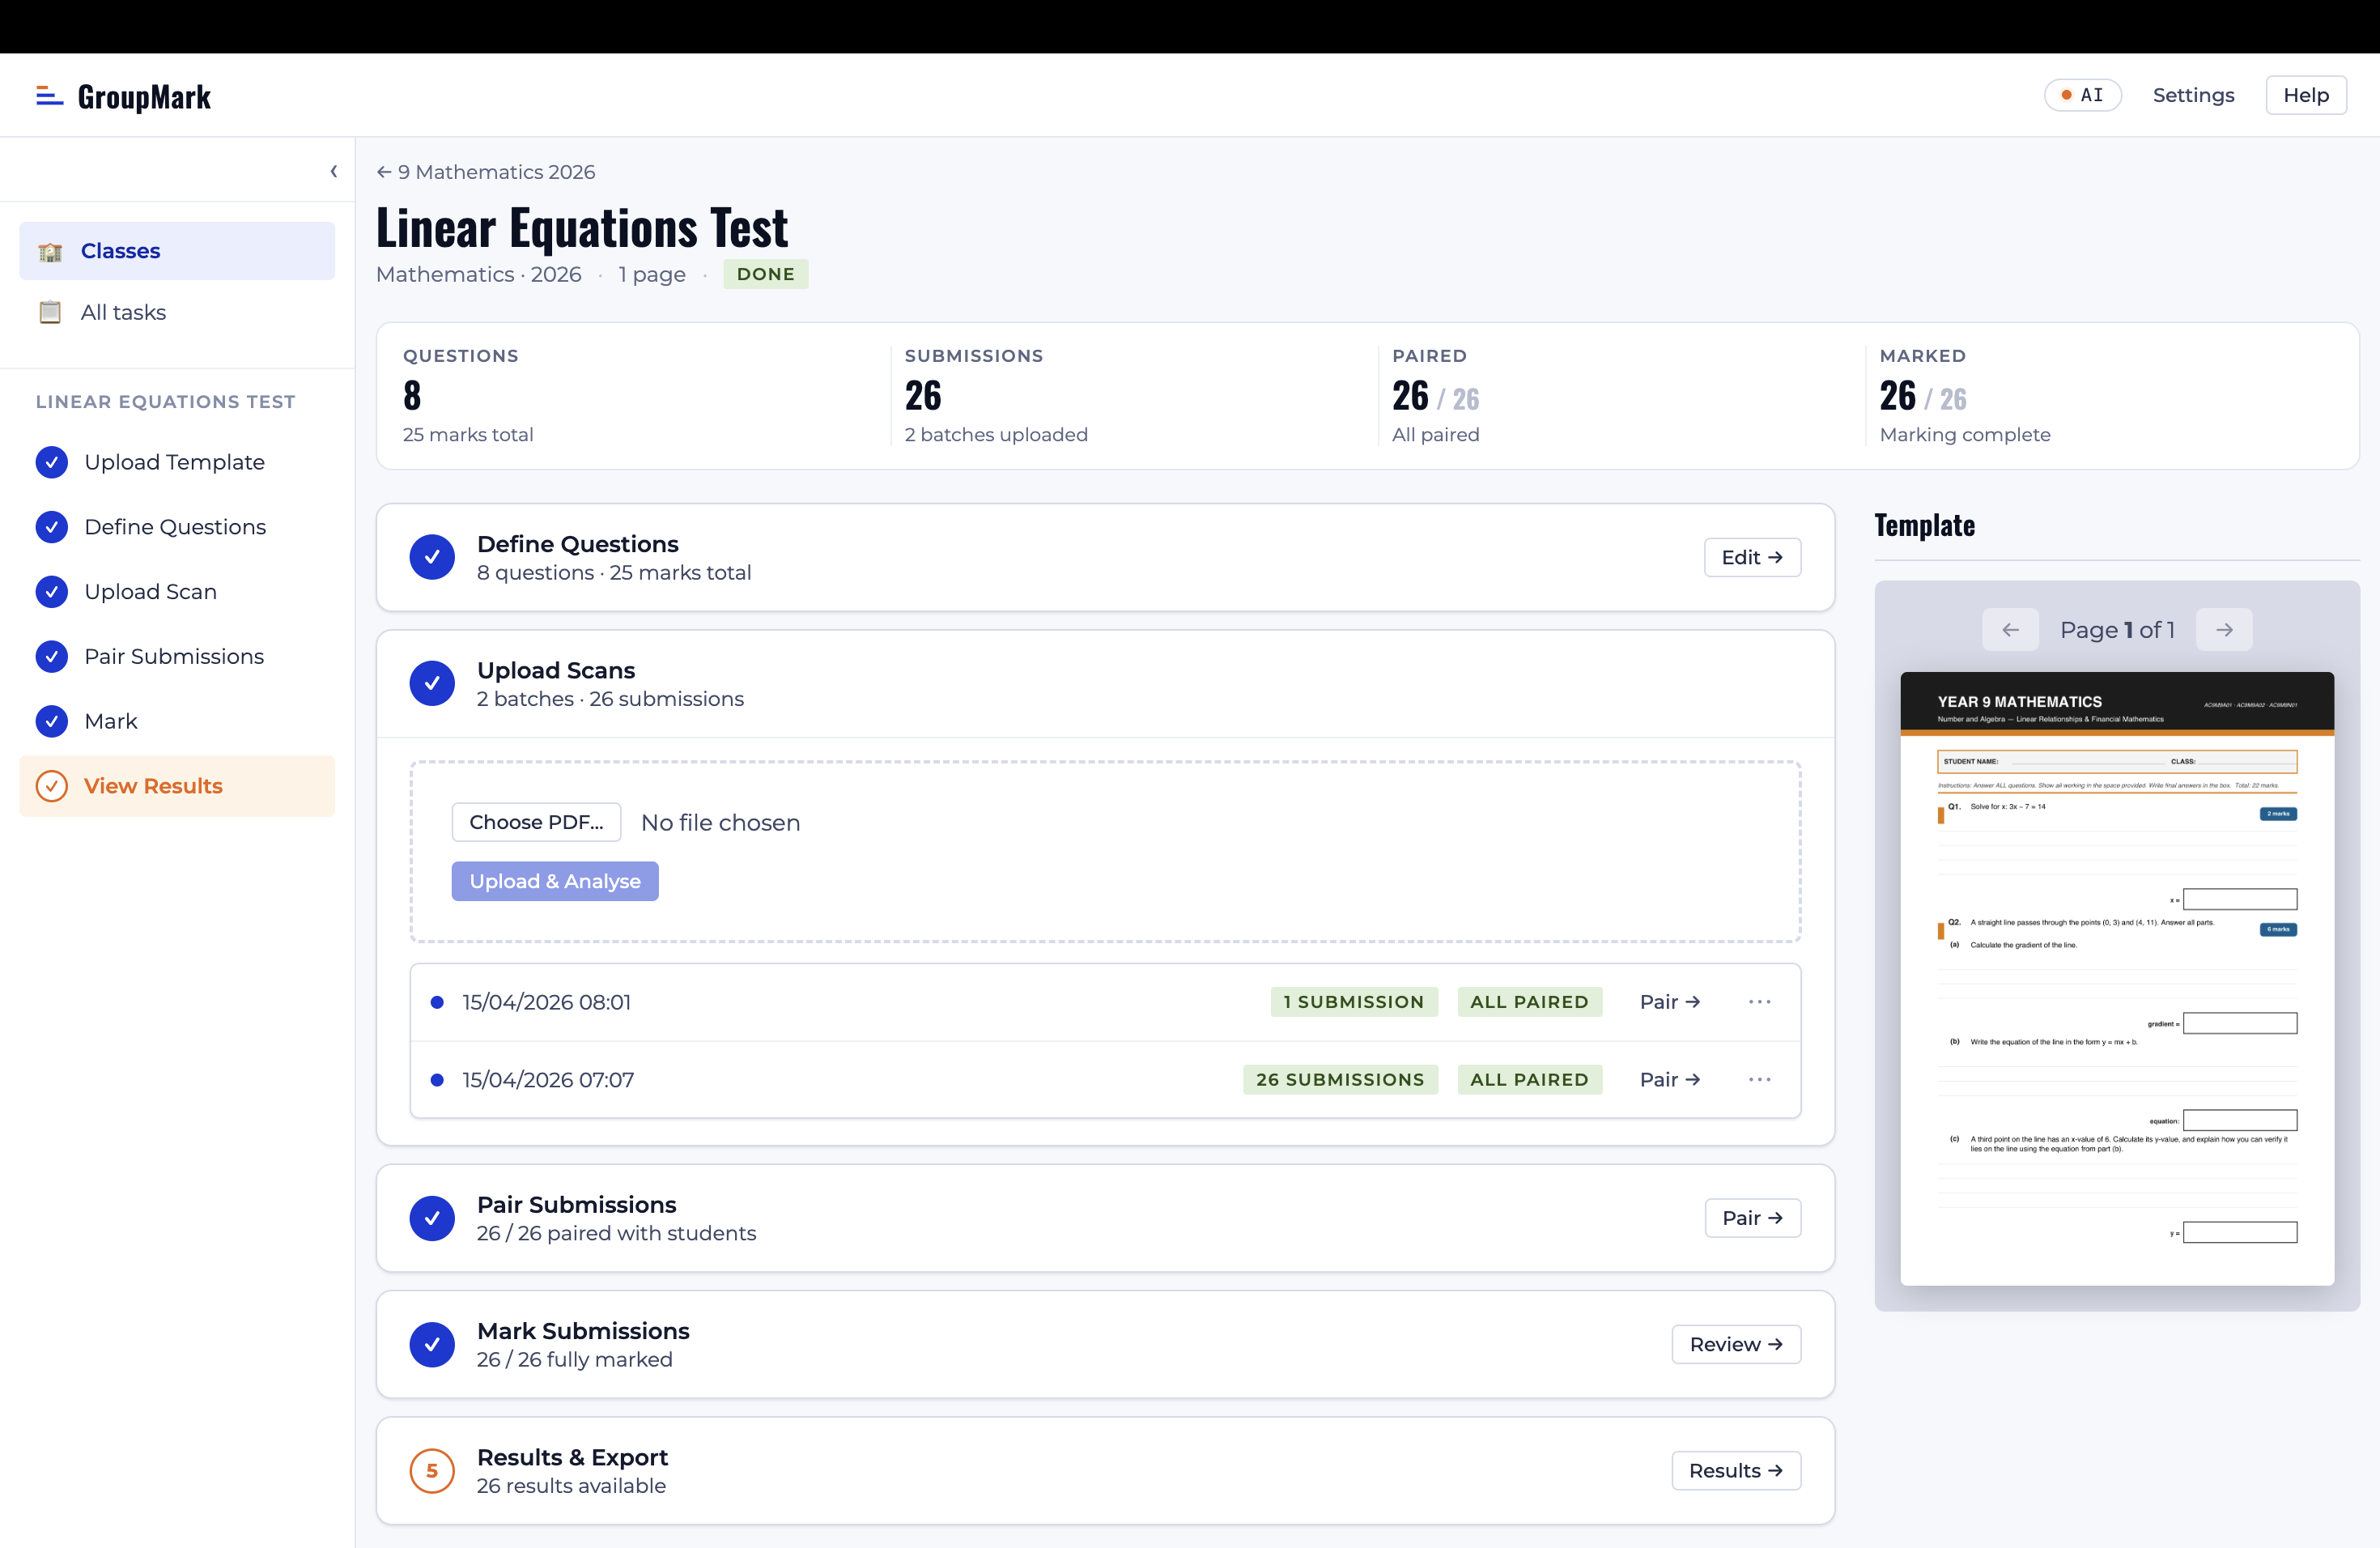Click the GroupMark logo icon
This screenshot has height=1548, width=2380.
pyautogui.click(x=49, y=96)
